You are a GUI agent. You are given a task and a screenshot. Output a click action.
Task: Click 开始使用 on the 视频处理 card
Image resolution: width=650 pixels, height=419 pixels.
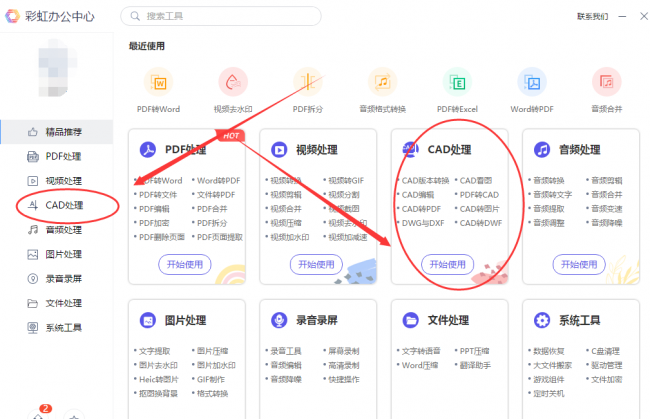(x=316, y=264)
